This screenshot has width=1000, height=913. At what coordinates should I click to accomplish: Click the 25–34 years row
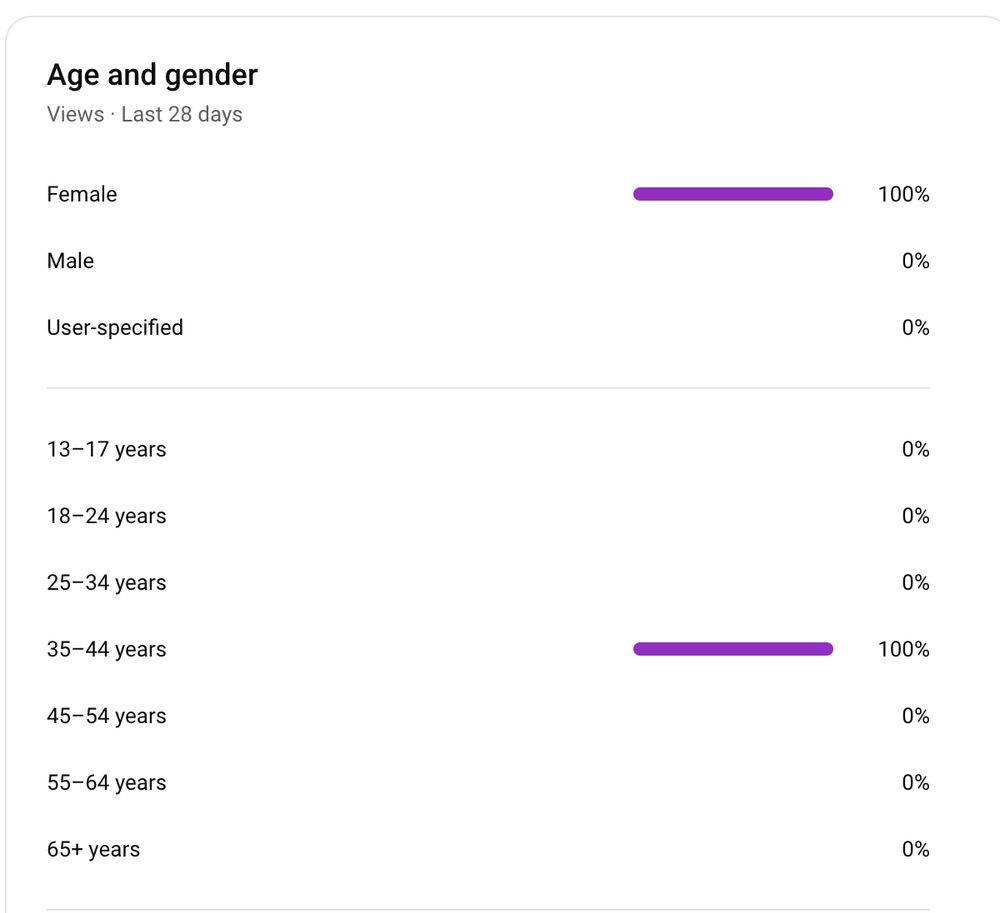click(489, 582)
